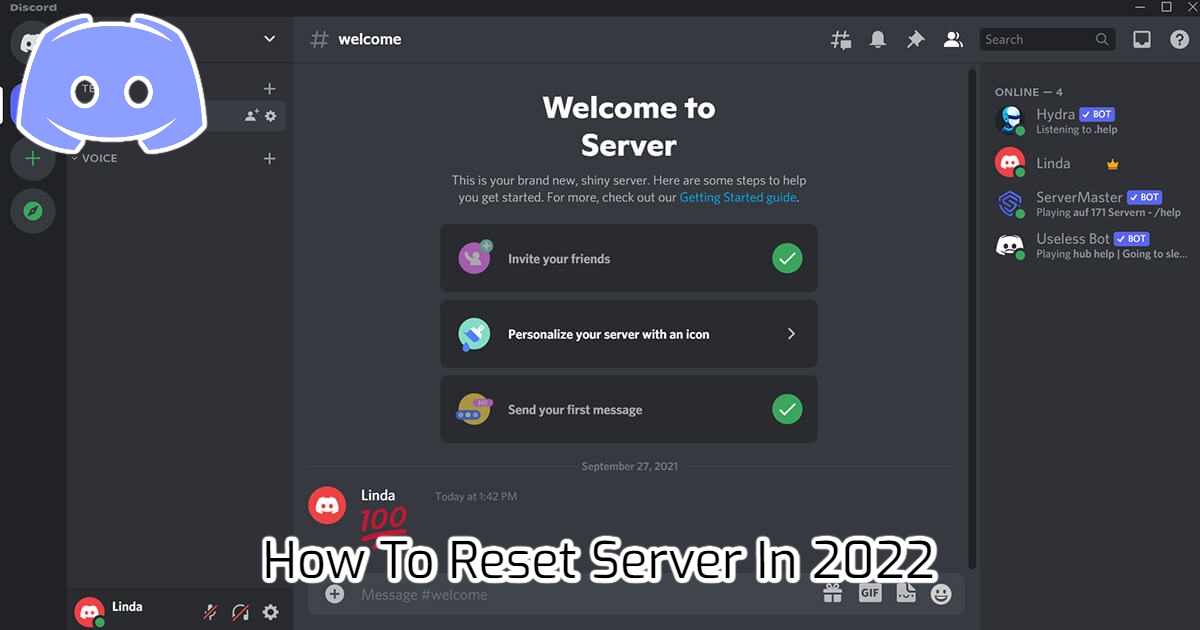This screenshot has width=1200, height=630.
Task: Click the Invite your friends card
Action: pos(629,258)
